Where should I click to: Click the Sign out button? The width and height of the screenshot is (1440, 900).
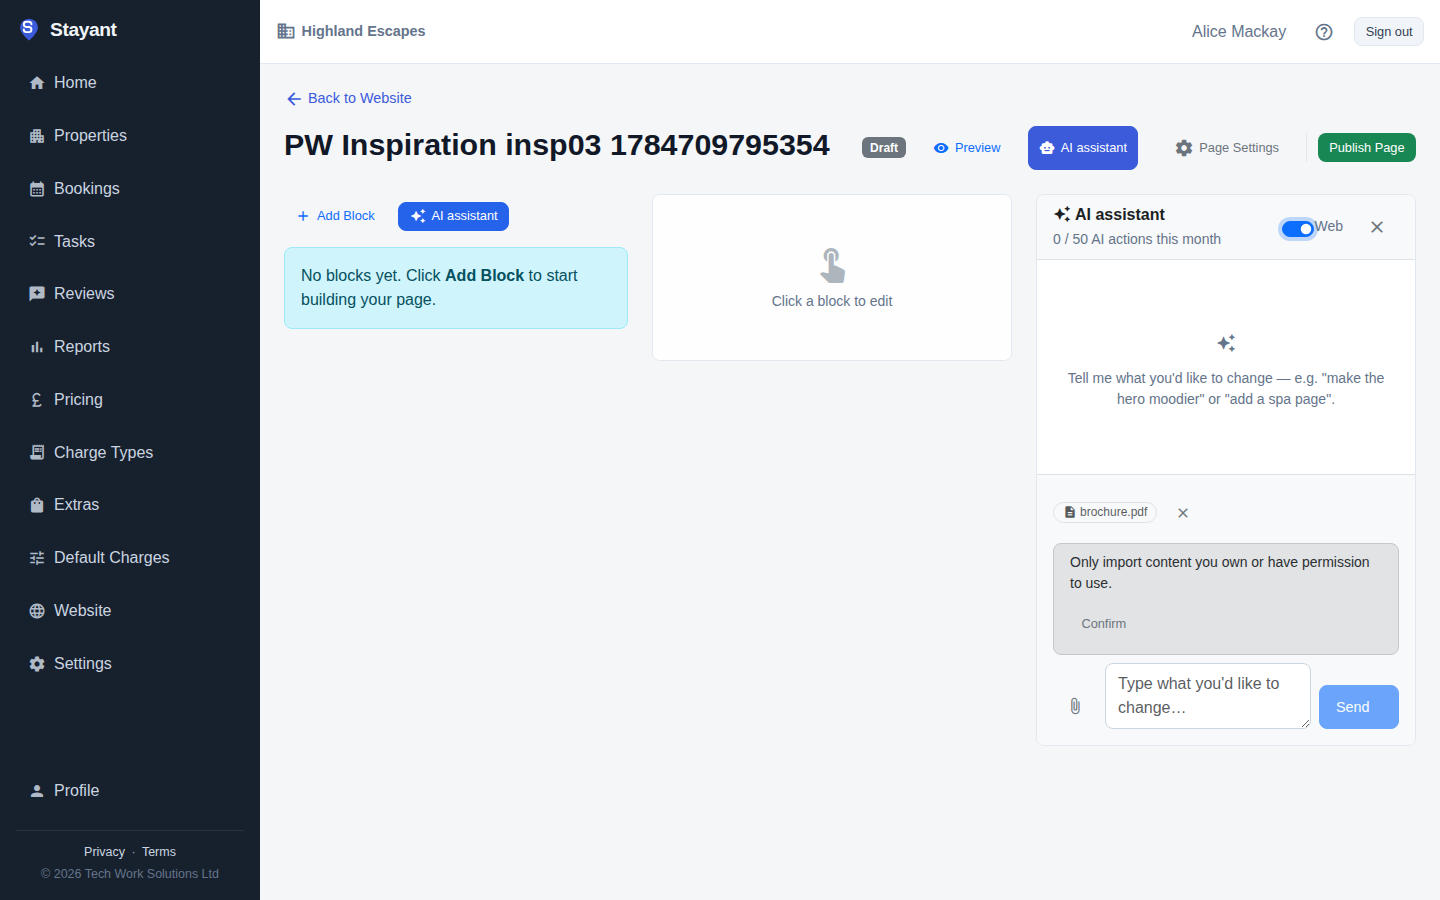(1389, 32)
